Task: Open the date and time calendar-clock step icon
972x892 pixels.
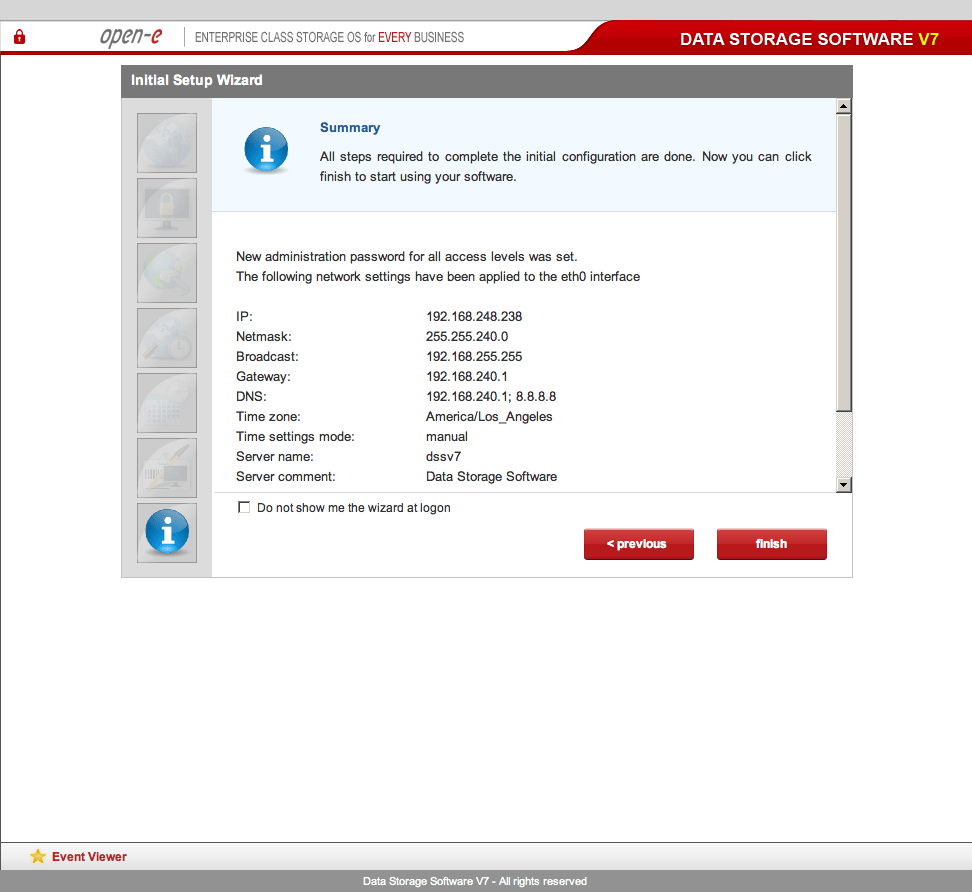Action: pos(167,403)
